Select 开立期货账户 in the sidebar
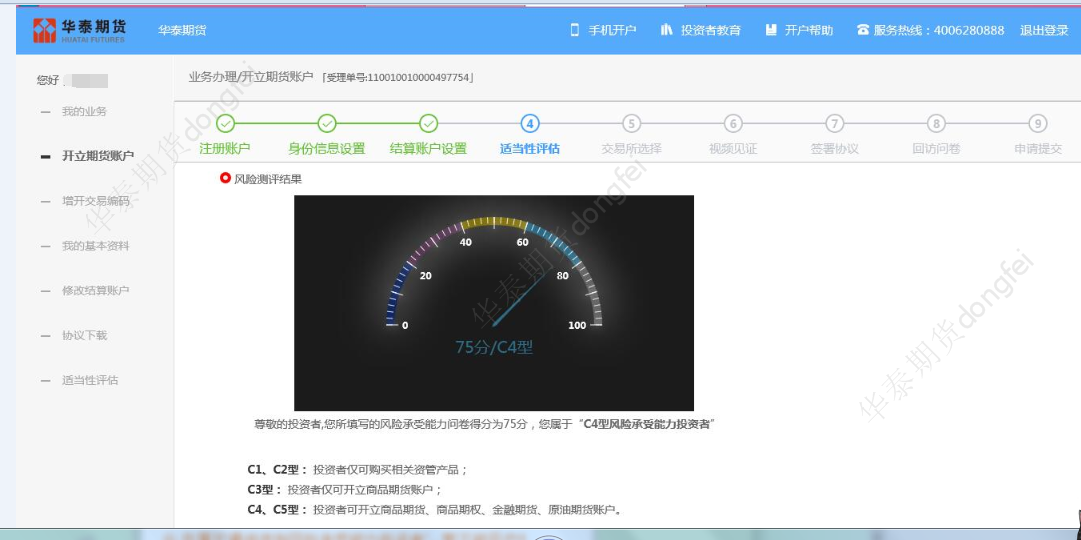 (97, 156)
